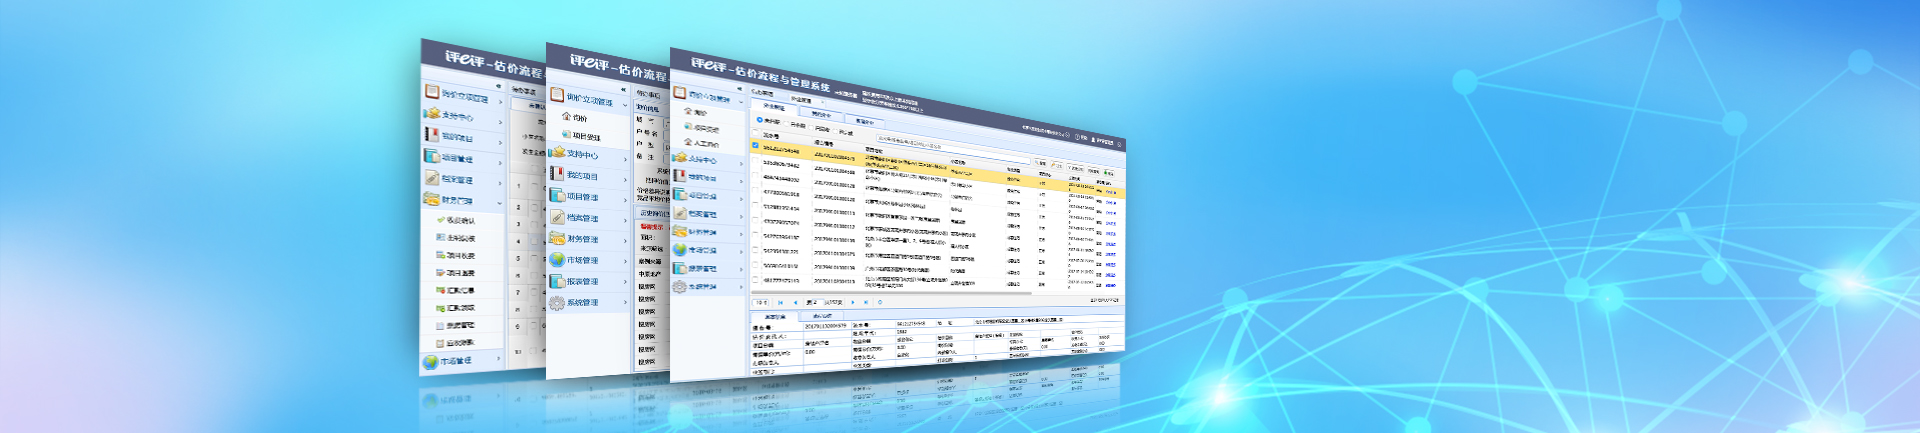Click 市场管理 globe icon in left window
This screenshot has width=1920, height=433.
click(431, 361)
